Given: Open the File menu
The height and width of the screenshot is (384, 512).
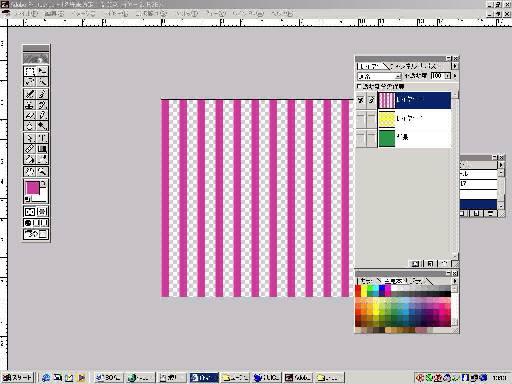Looking at the screenshot, I should 26,14.
